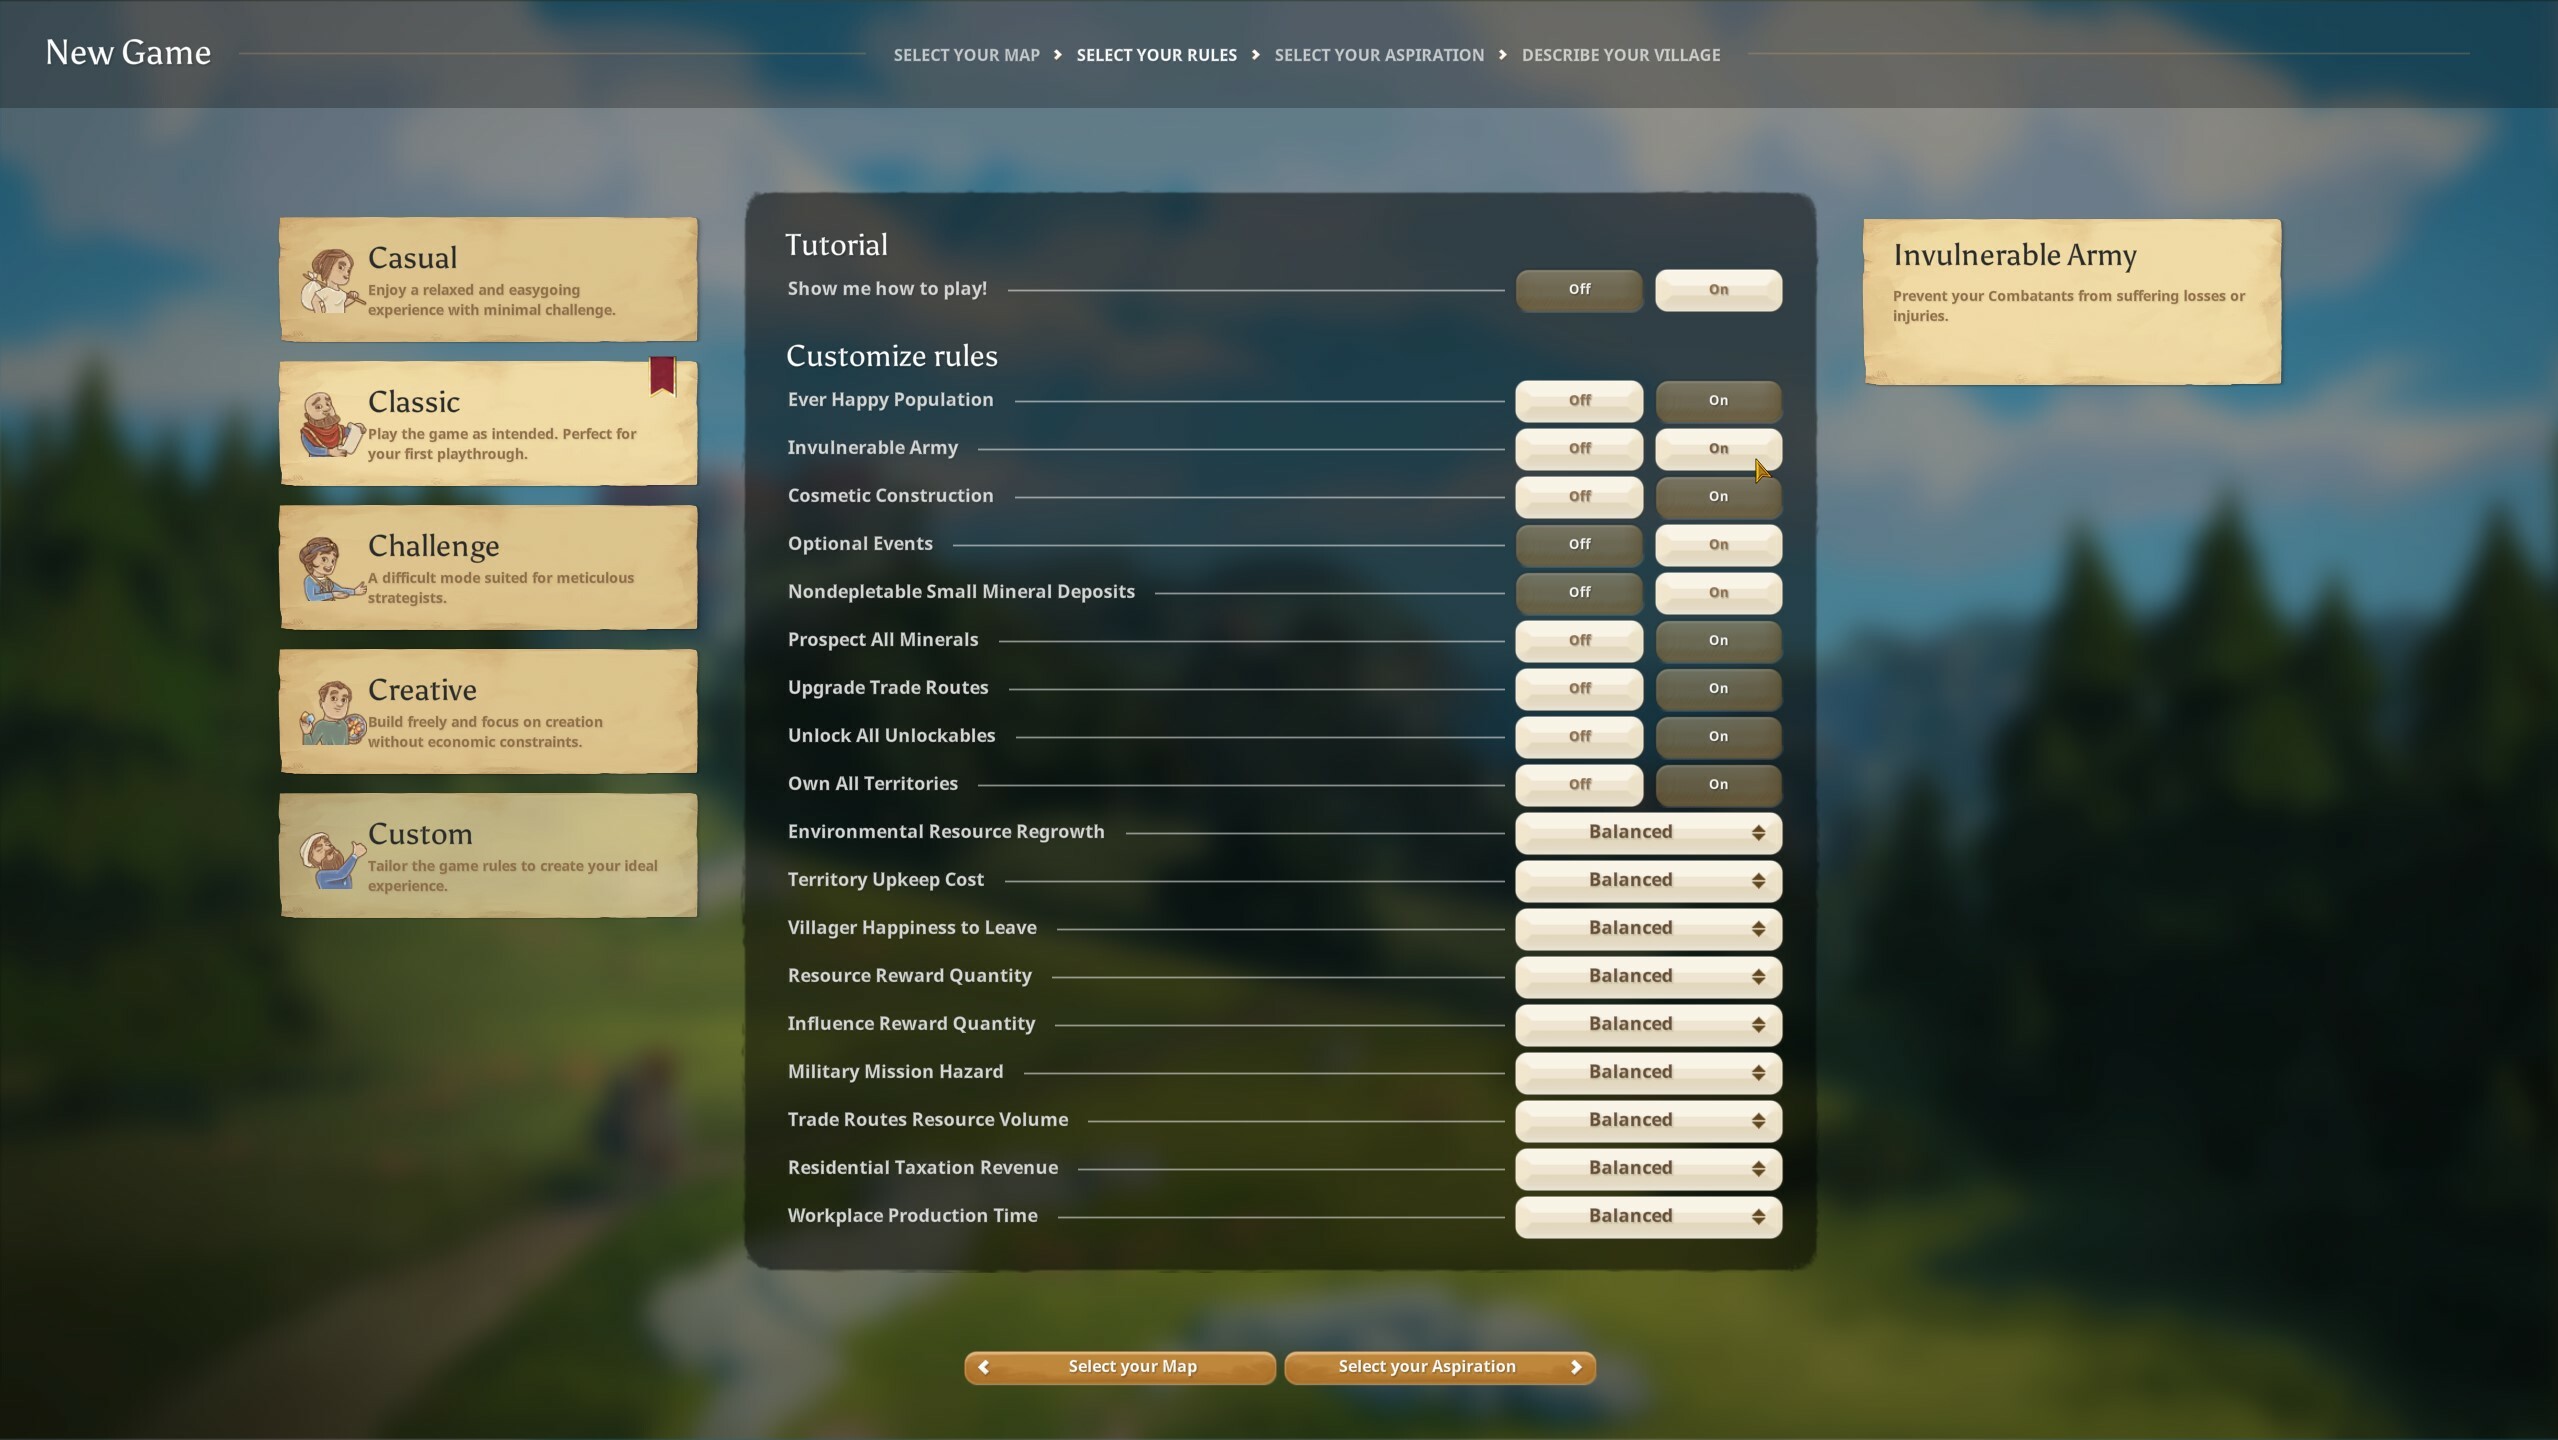Set Own All Territories to On
The width and height of the screenshot is (2558, 1440).
(x=1718, y=785)
